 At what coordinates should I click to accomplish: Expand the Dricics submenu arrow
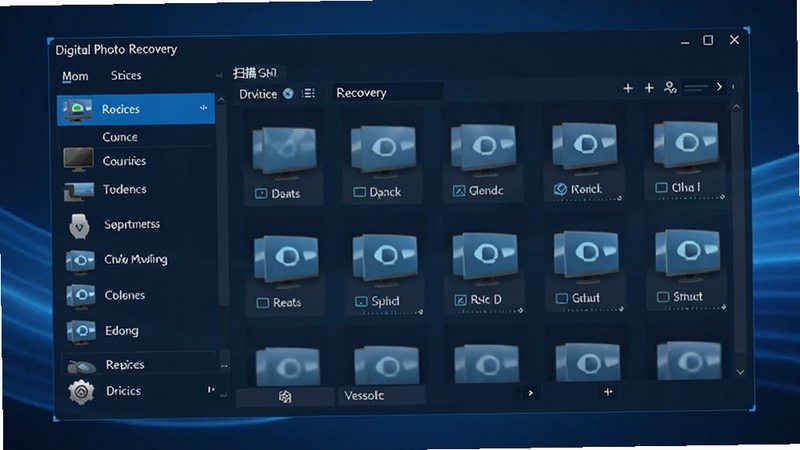pyautogui.click(x=210, y=390)
